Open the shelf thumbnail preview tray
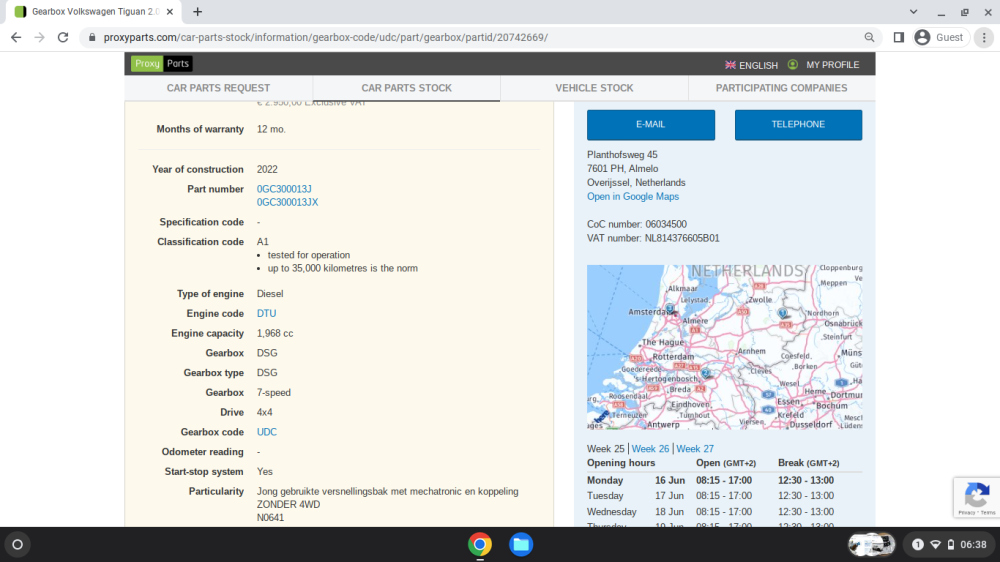1000x562 pixels. pyautogui.click(x=871, y=545)
